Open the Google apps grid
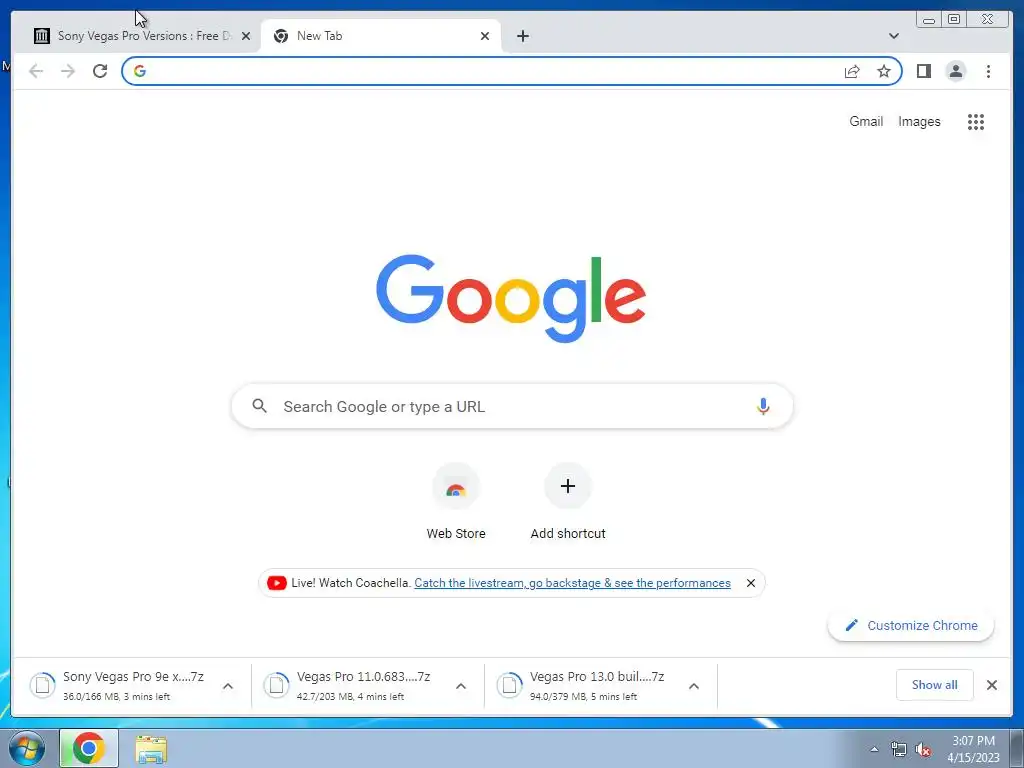 click(x=976, y=121)
